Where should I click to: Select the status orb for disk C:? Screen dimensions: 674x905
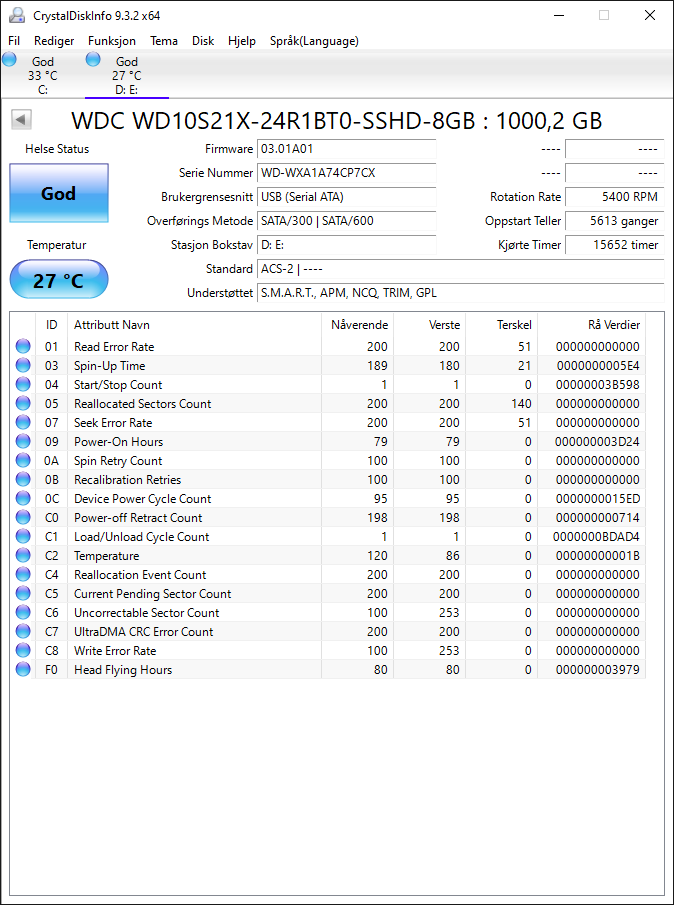[x=10, y=59]
